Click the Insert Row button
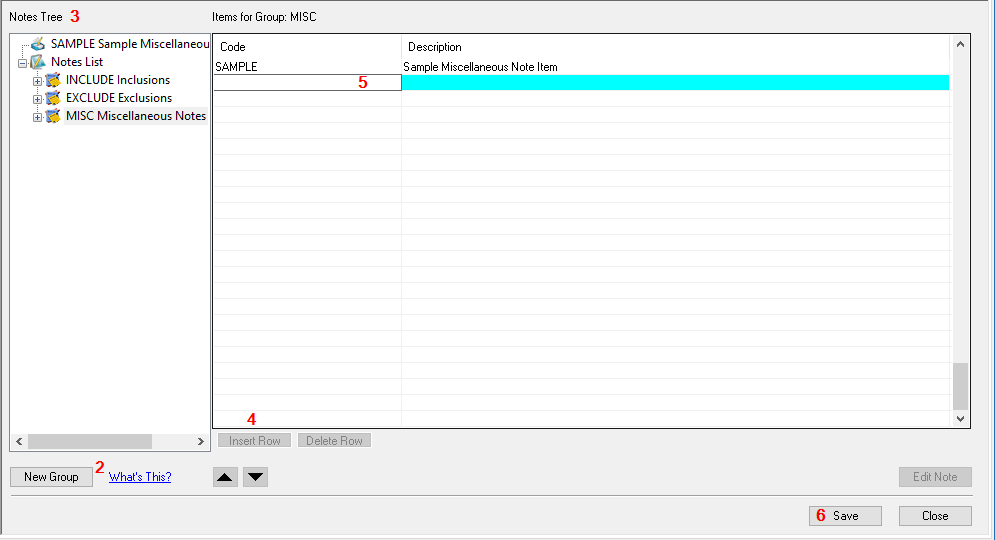Screen dimensions: 995x540 point(254,441)
